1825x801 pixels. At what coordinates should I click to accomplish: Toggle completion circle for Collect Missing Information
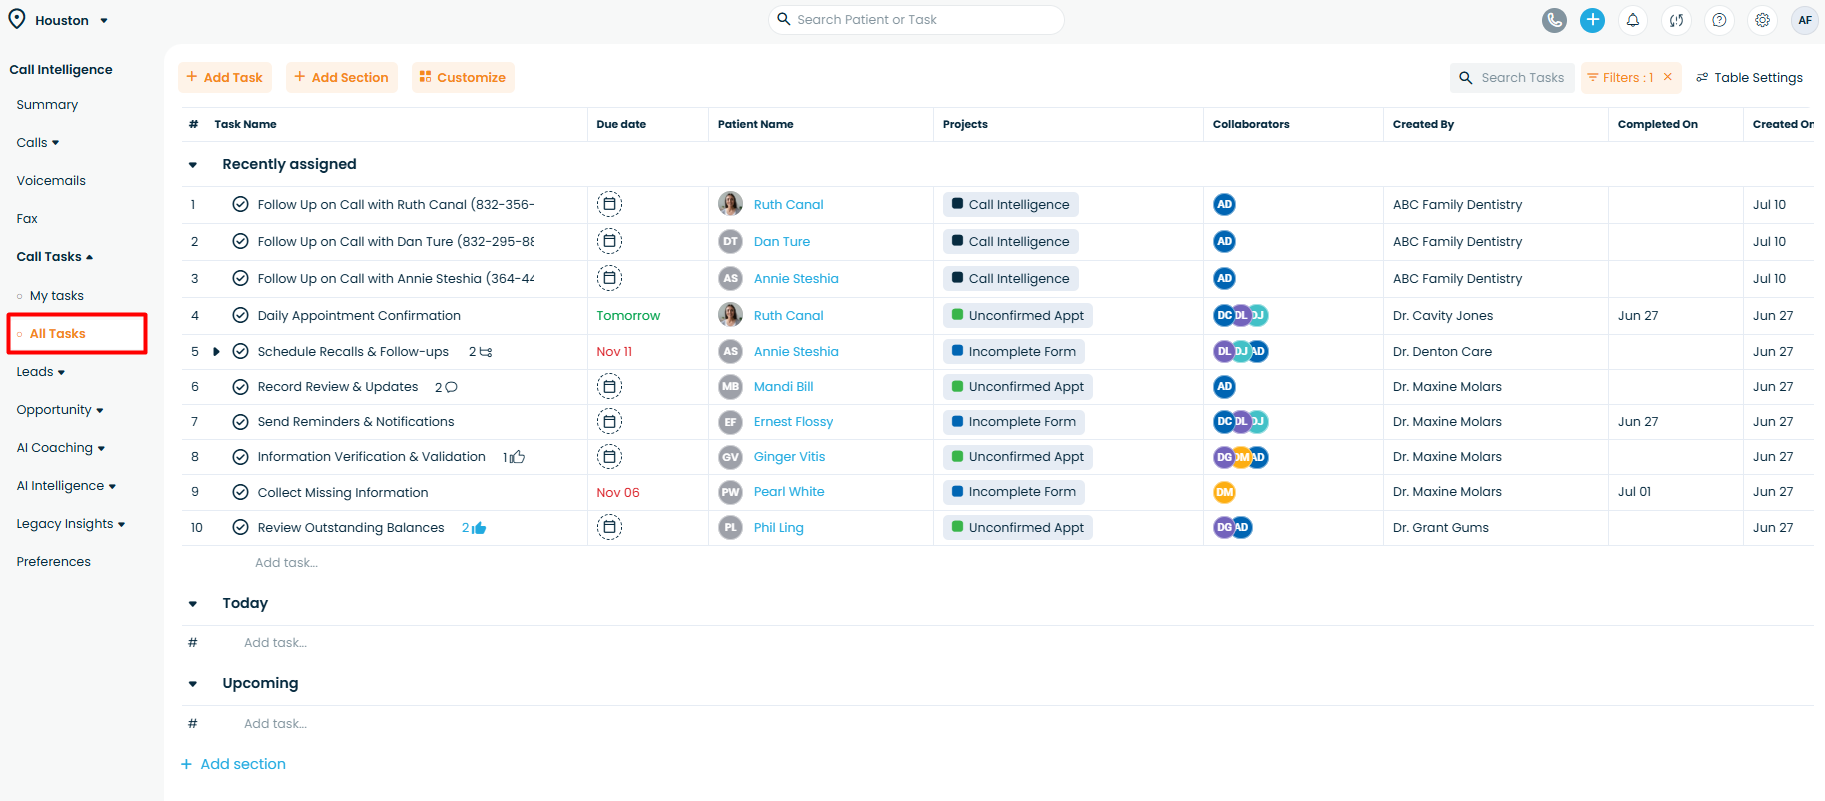(240, 492)
